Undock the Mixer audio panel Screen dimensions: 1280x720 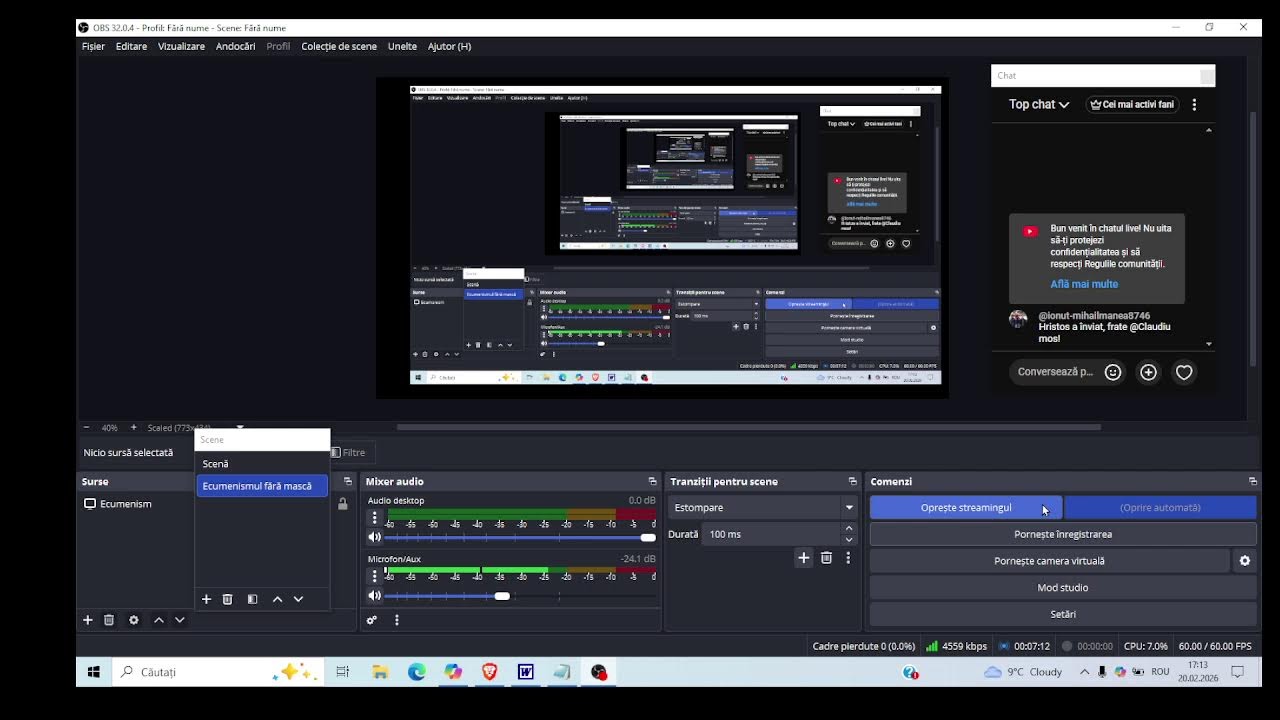(652, 482)
